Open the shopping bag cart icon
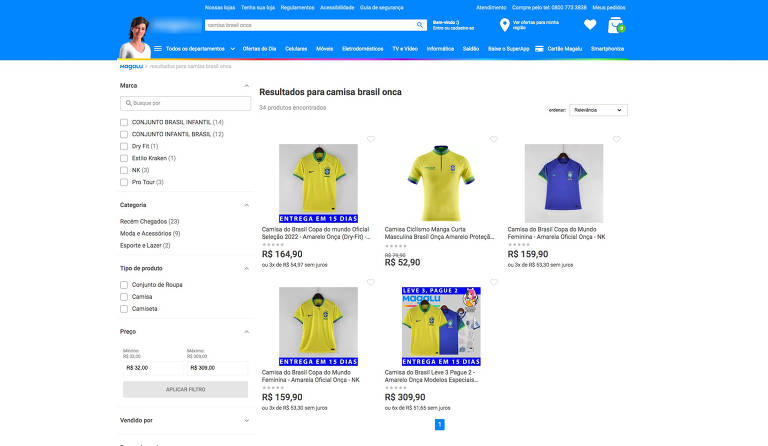 click(x=616, y=25)
